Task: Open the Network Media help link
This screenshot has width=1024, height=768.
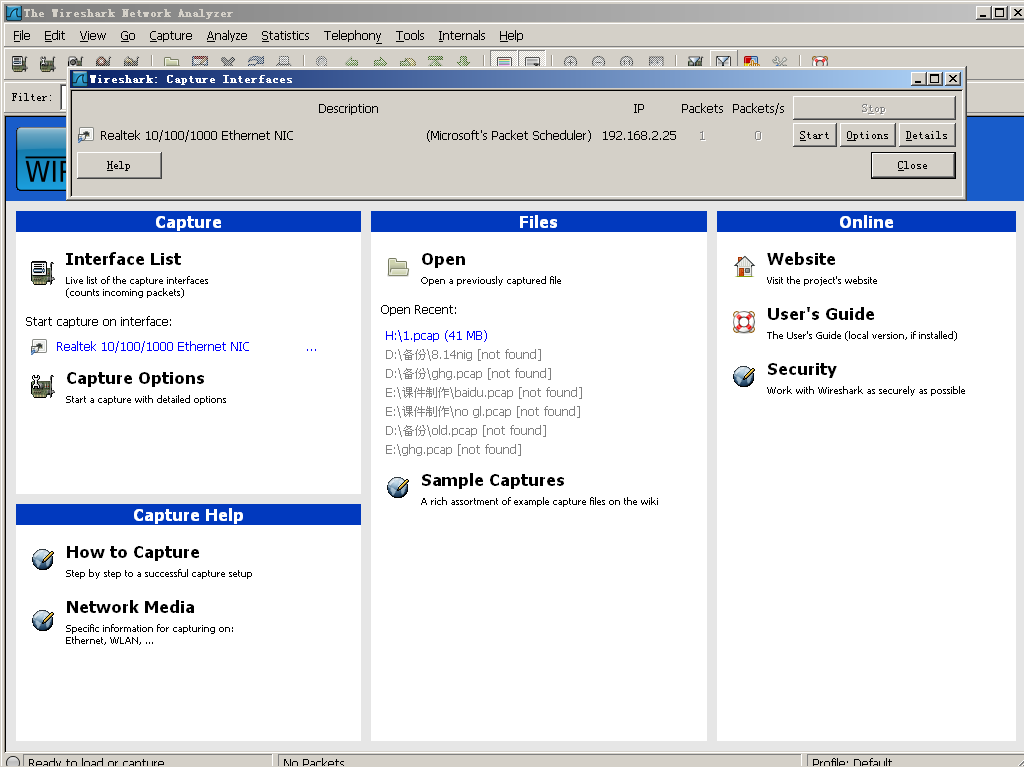Action: (130, 607)
